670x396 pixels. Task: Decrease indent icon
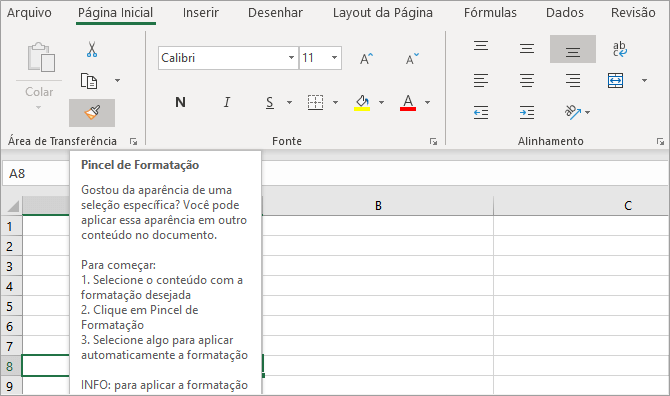(x=481, y=112)
